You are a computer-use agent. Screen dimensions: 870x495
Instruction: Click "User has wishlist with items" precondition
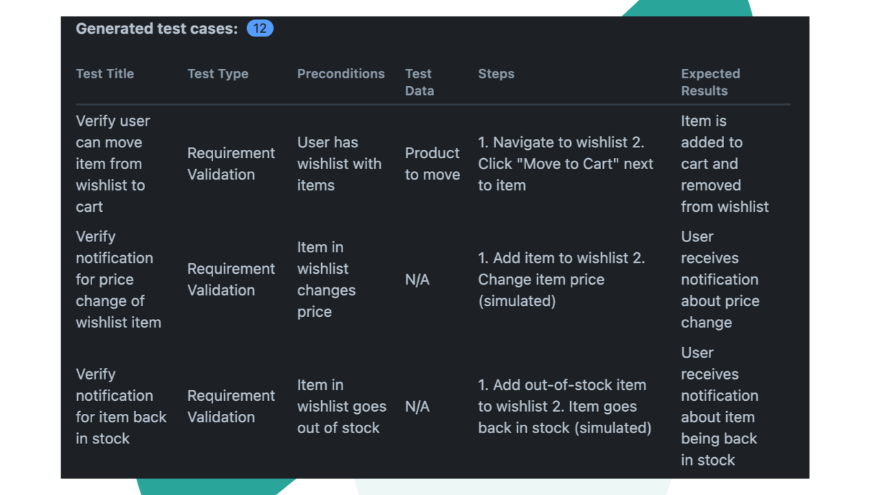click(x=339, y=164)
